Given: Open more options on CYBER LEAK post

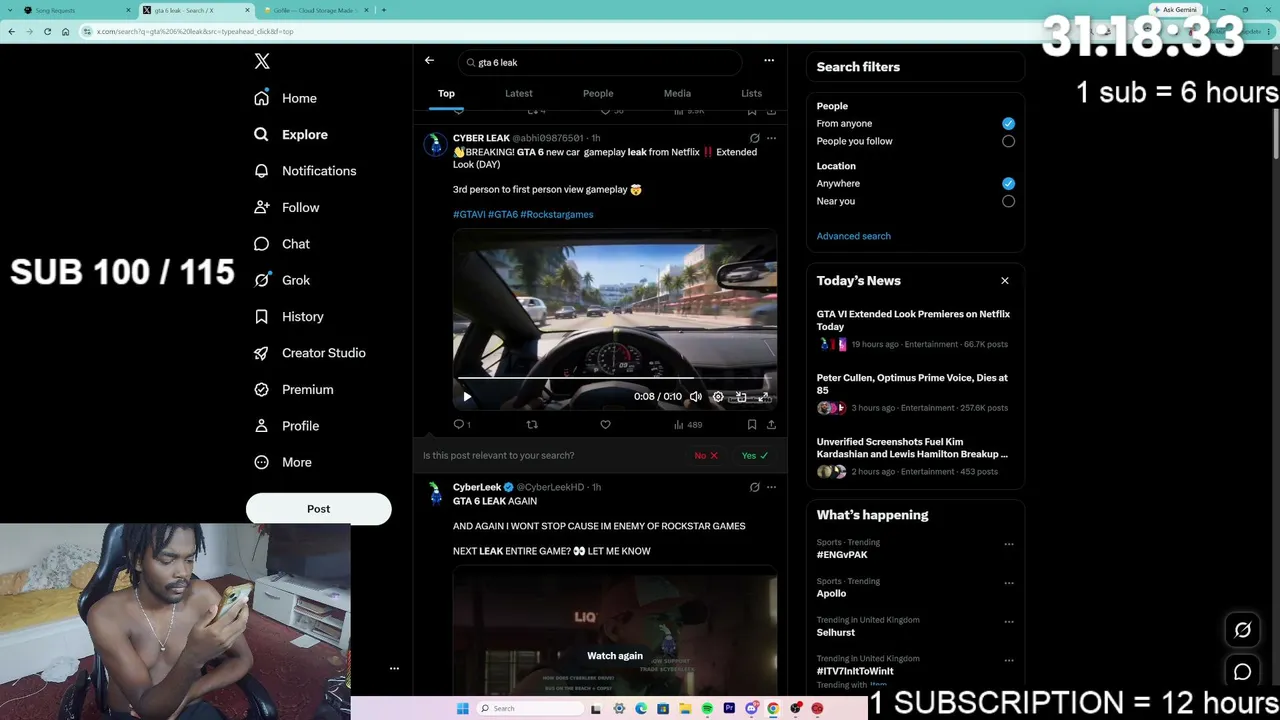Looking at the screenshot, I should [x=771, y=138].
